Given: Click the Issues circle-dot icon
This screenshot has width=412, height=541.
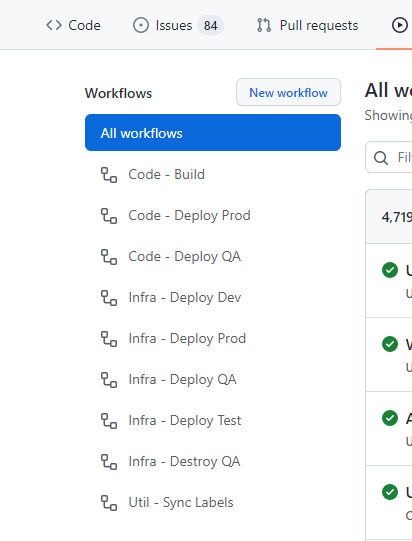Looking at the screenshot, I should coord(141,25).
